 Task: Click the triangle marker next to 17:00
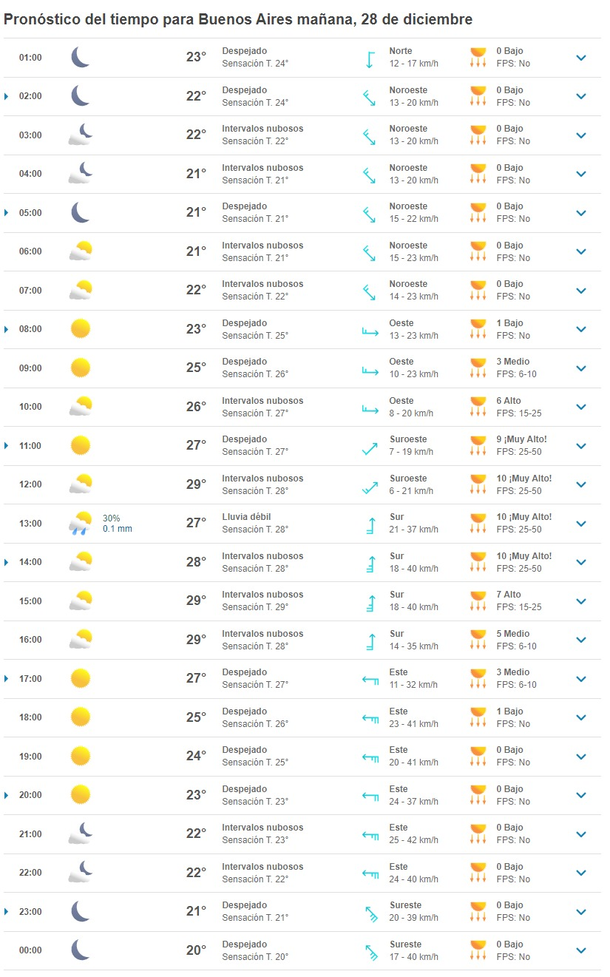(7, 679)
